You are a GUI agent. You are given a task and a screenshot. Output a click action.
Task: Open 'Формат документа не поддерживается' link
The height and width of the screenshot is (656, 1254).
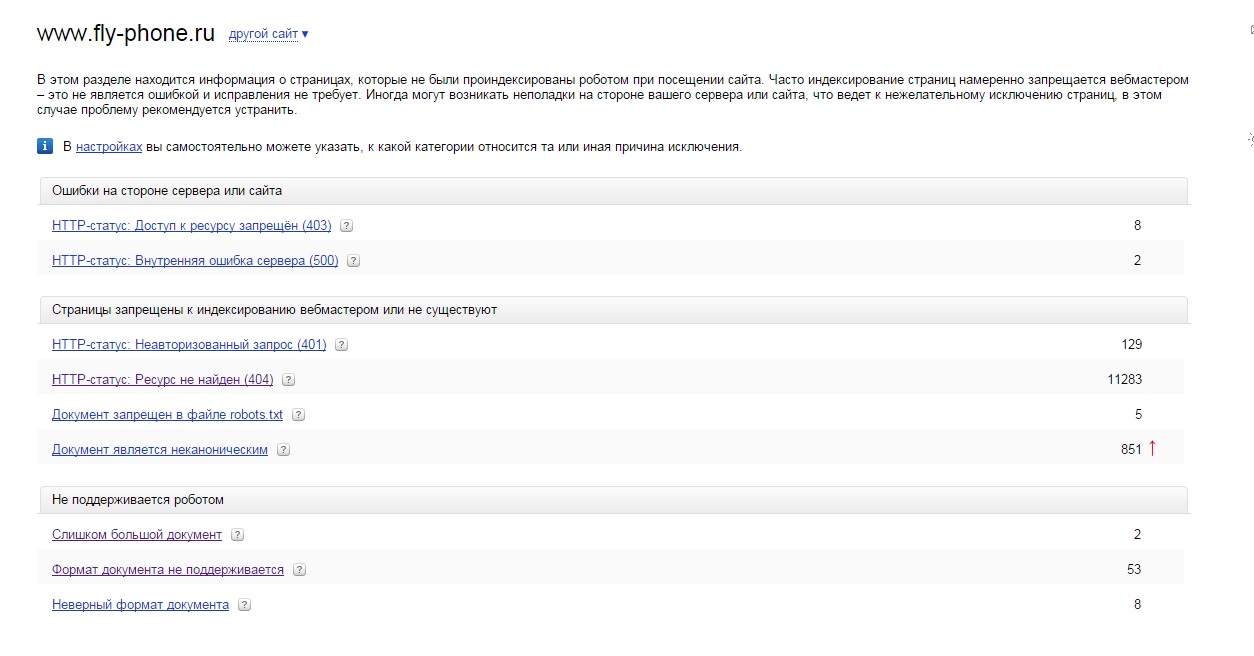point(168,570)
